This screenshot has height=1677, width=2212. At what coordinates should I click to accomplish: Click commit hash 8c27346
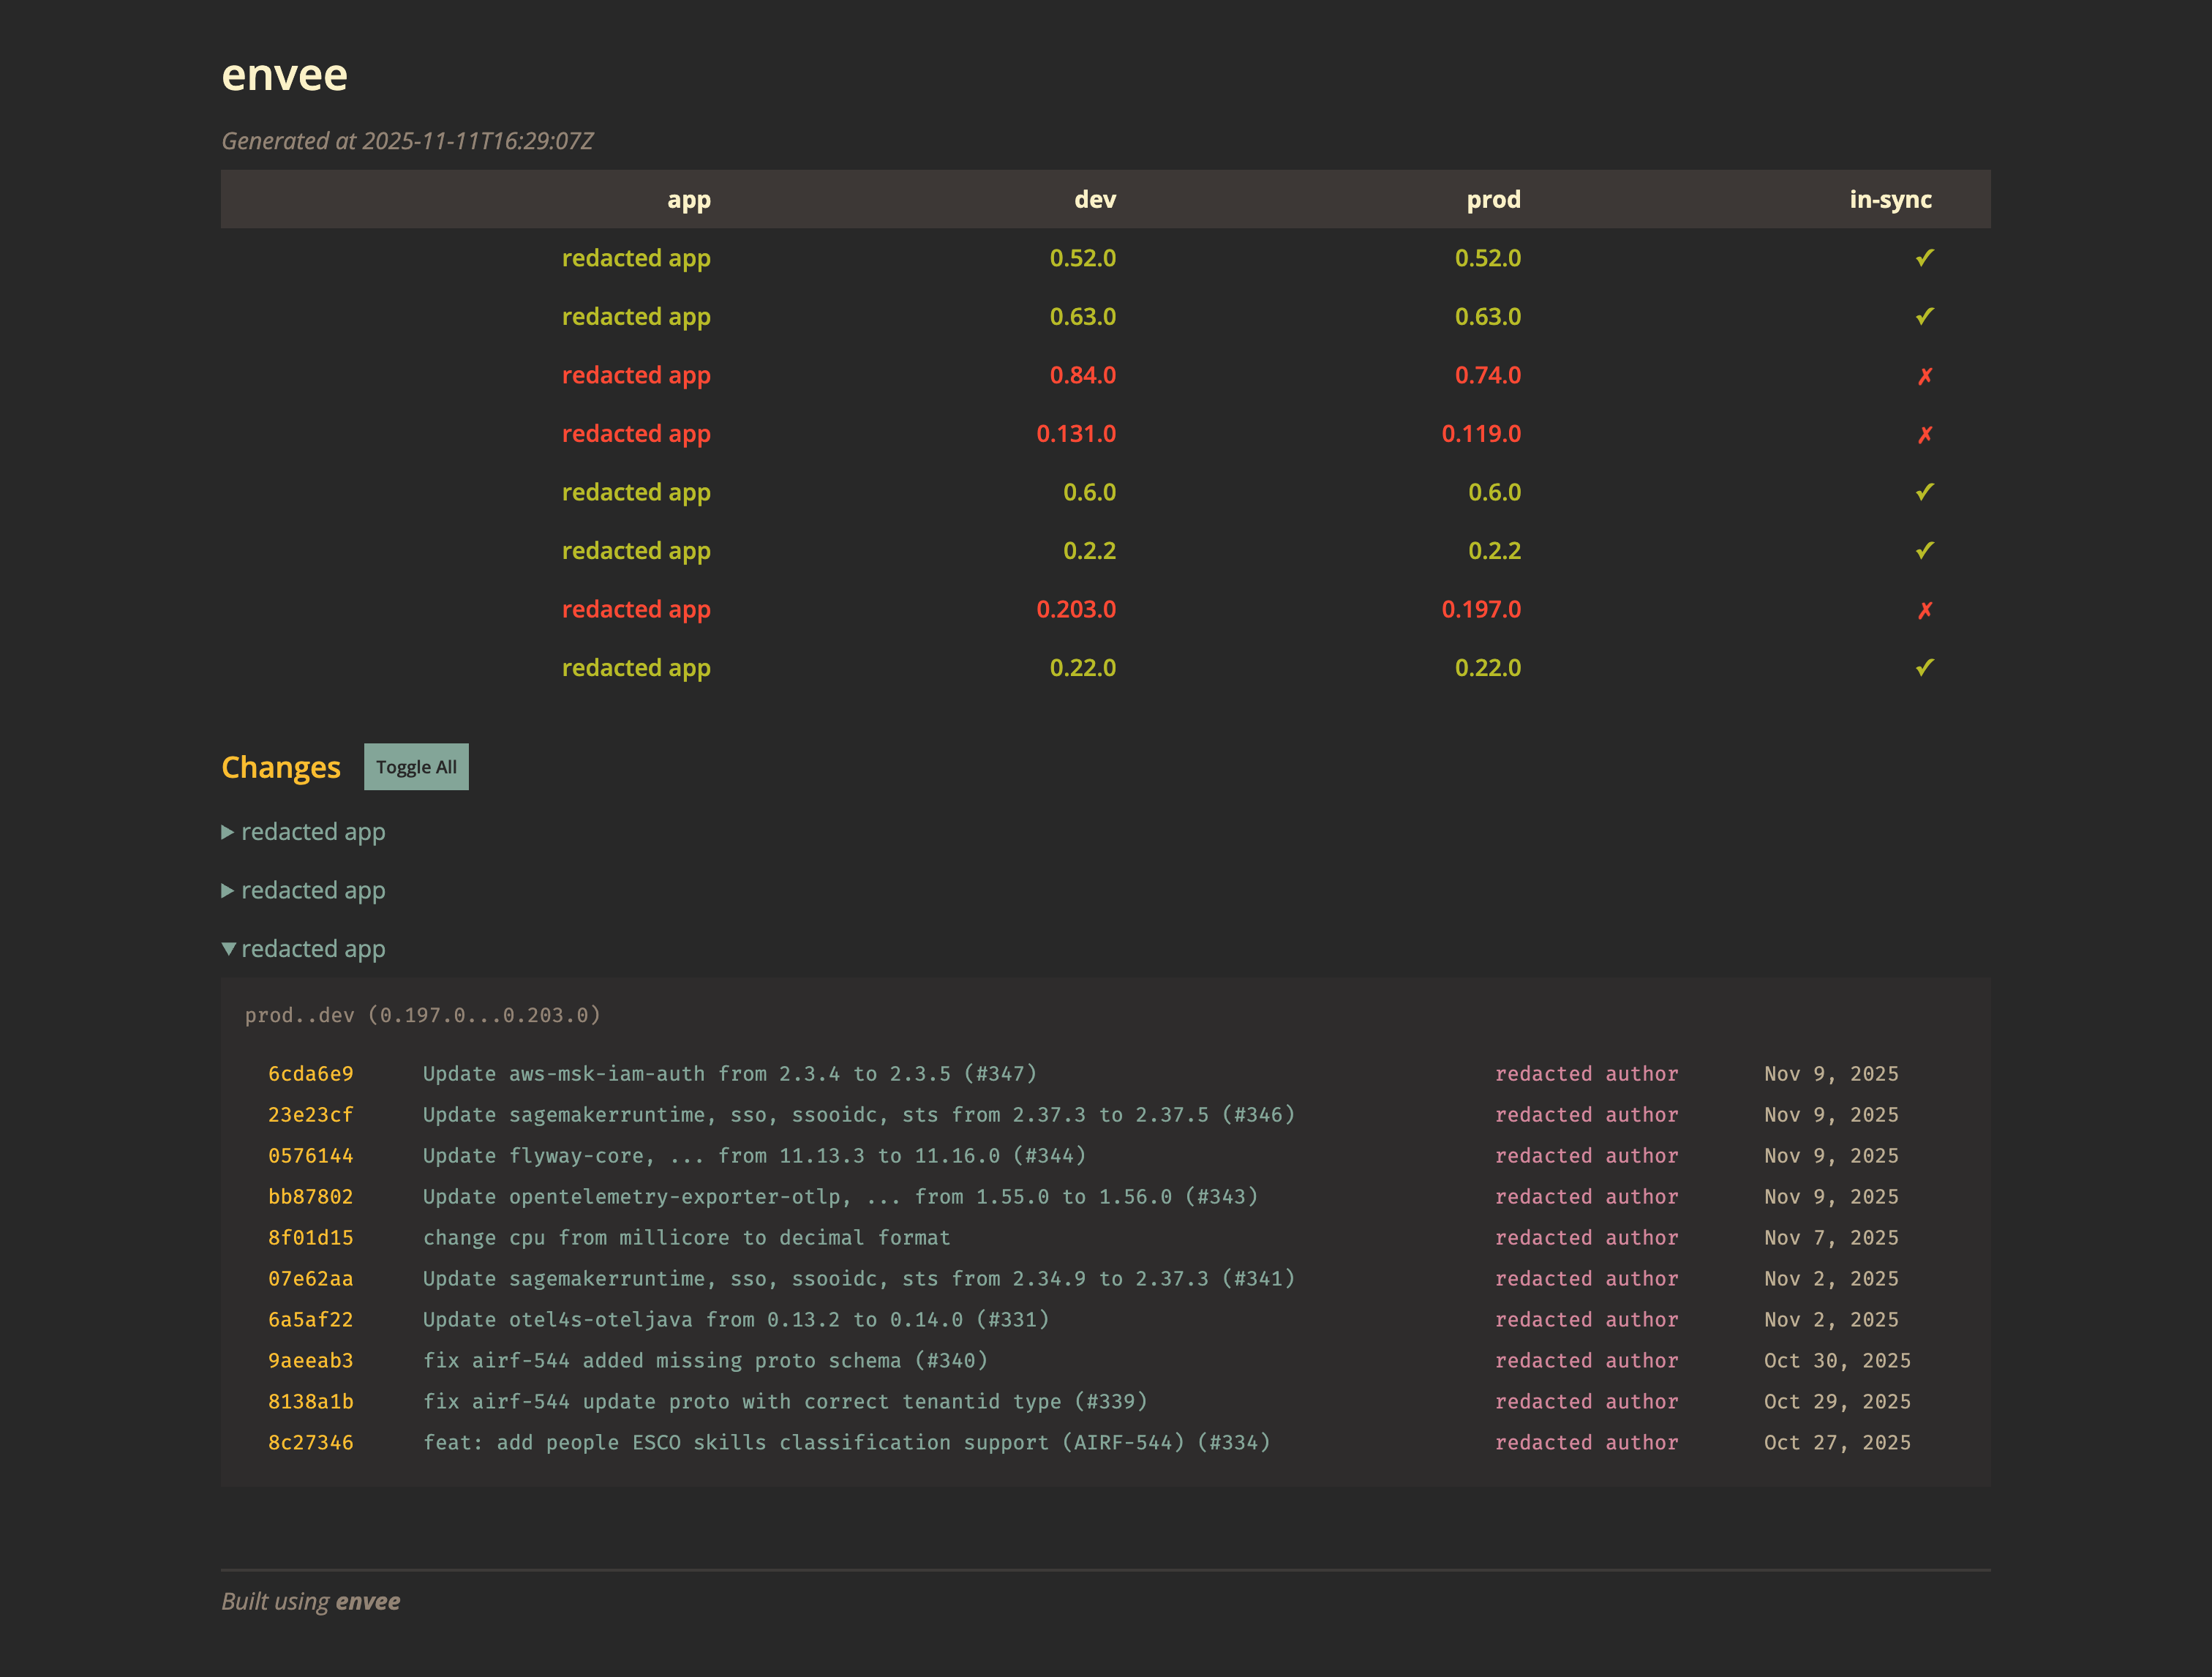(310, 1443)
